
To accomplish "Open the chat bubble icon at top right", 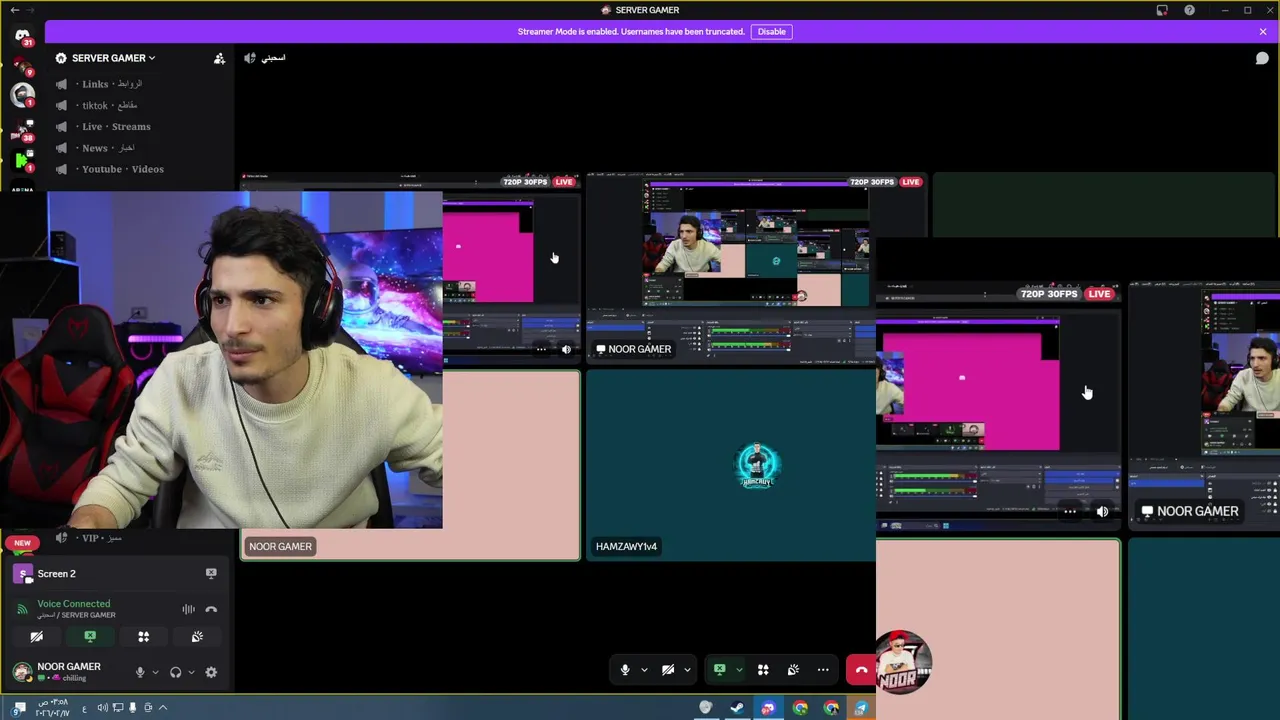I will pyautogui.click(x=1262, y=58).
